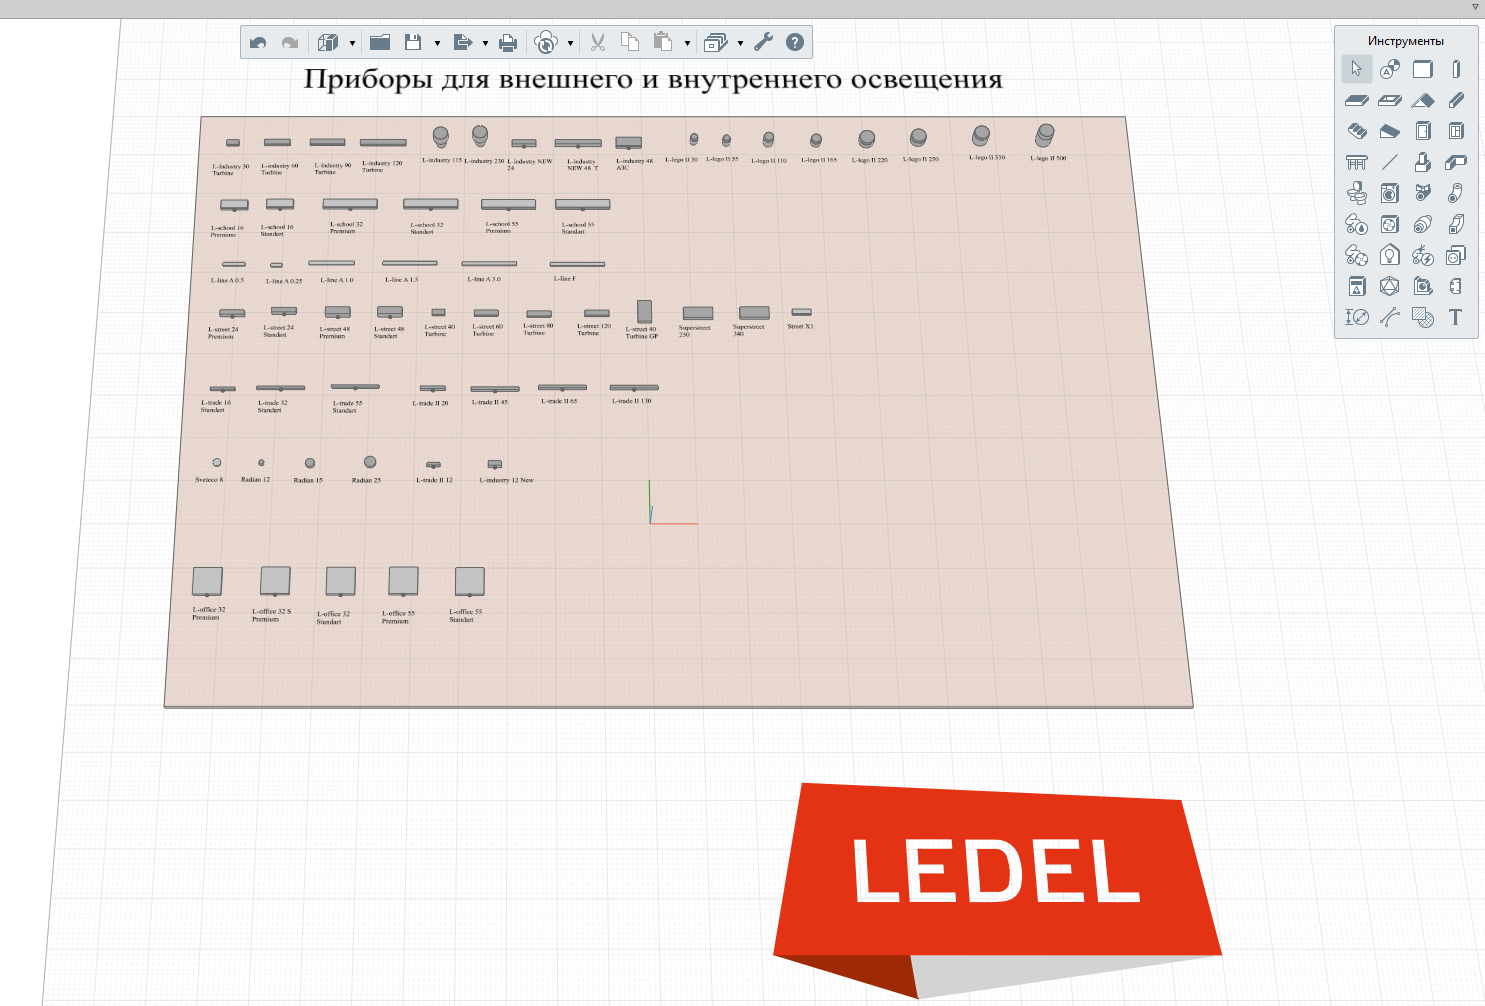The image size is (1485, 1006).
Task: Select the Railing tool
Action: [x=1357, y=162]
